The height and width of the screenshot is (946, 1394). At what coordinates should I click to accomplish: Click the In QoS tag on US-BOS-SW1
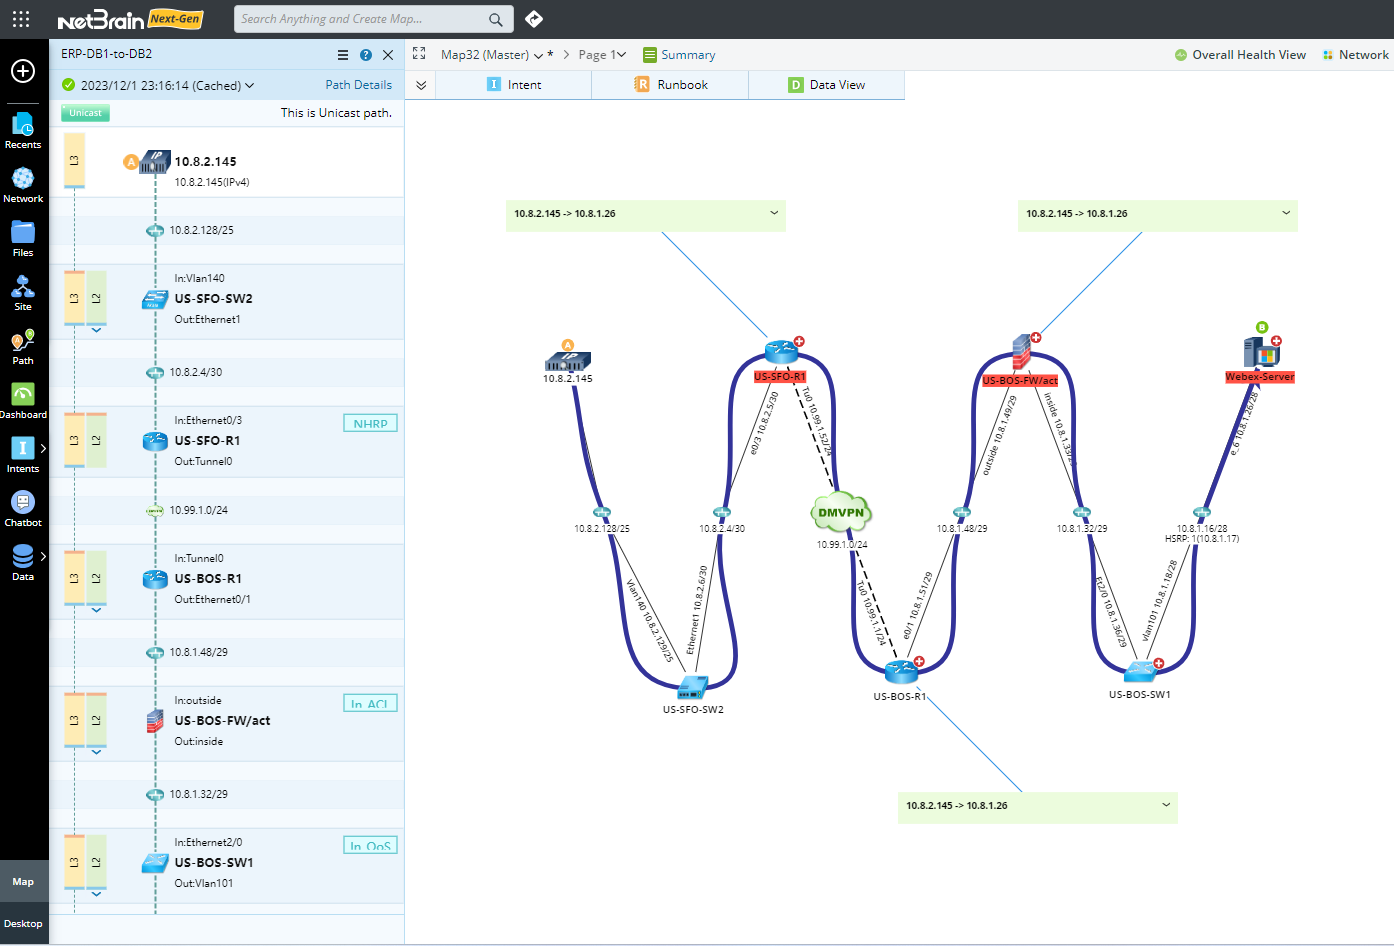click(370, 845)
